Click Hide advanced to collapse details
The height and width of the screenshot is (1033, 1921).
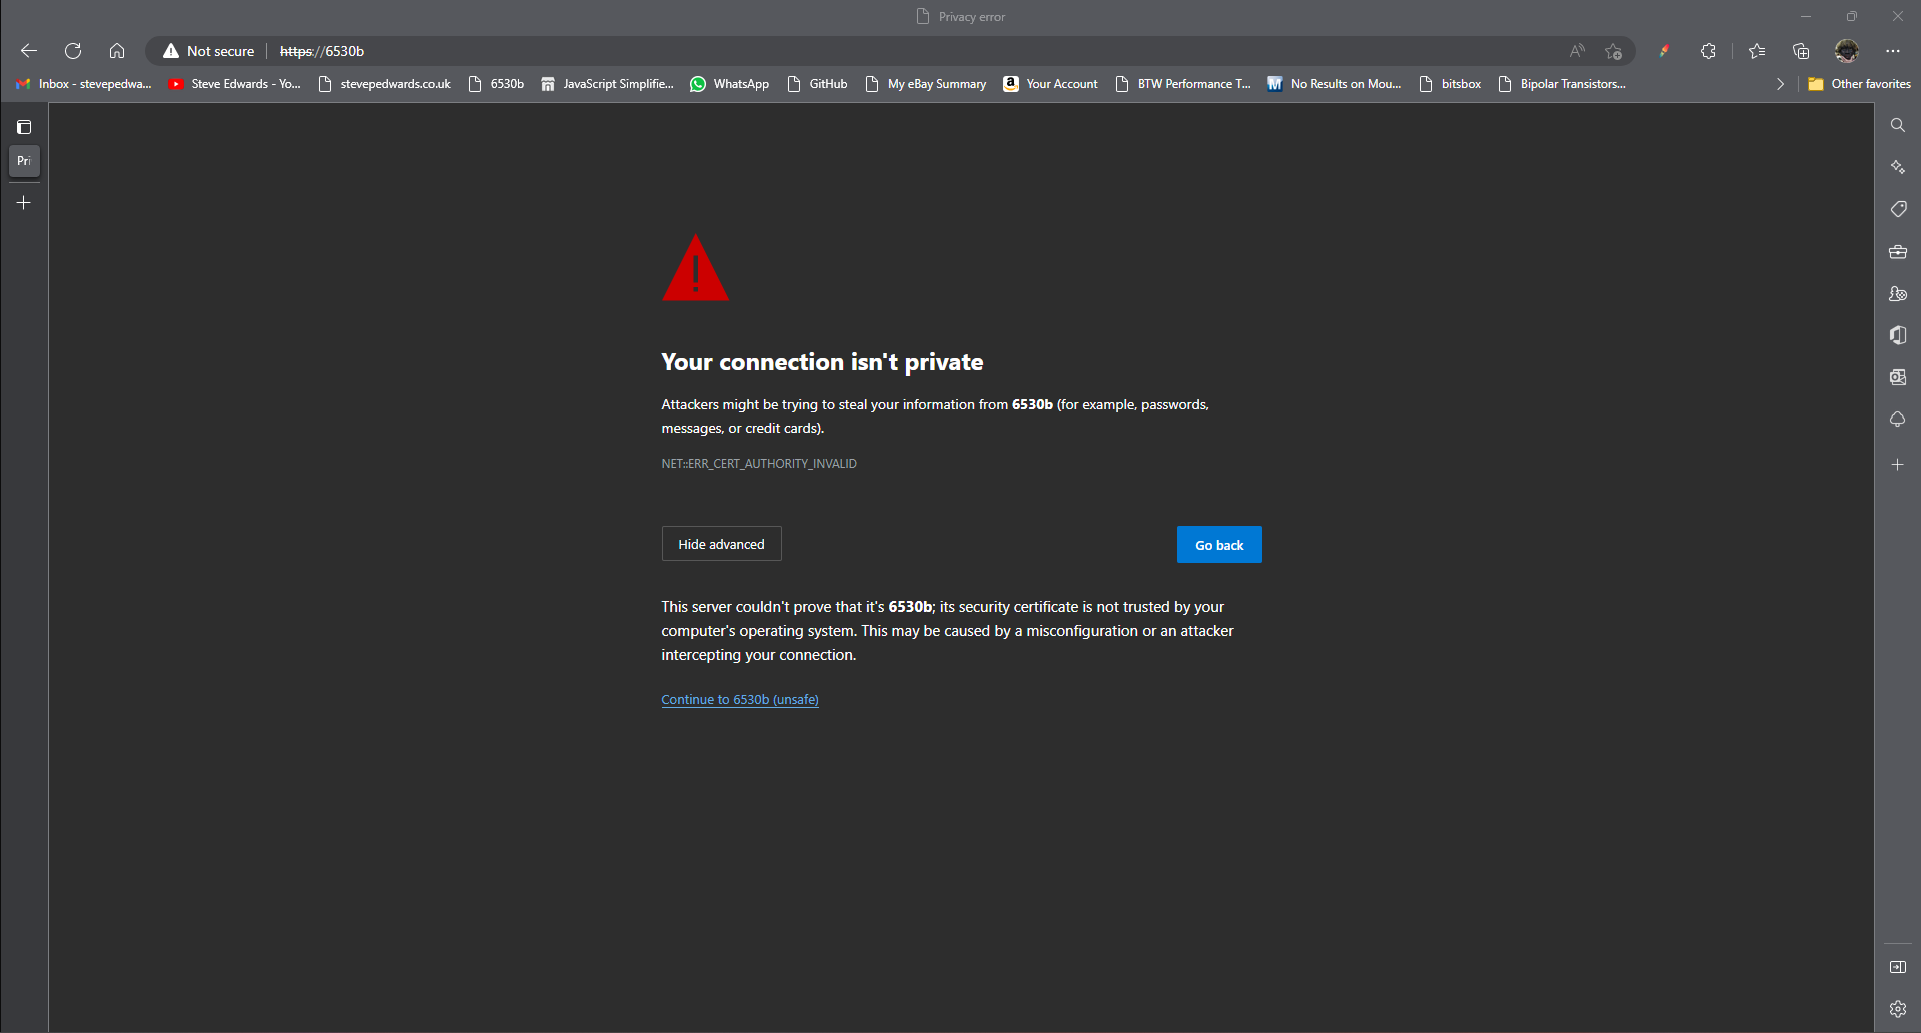[721, 544]
